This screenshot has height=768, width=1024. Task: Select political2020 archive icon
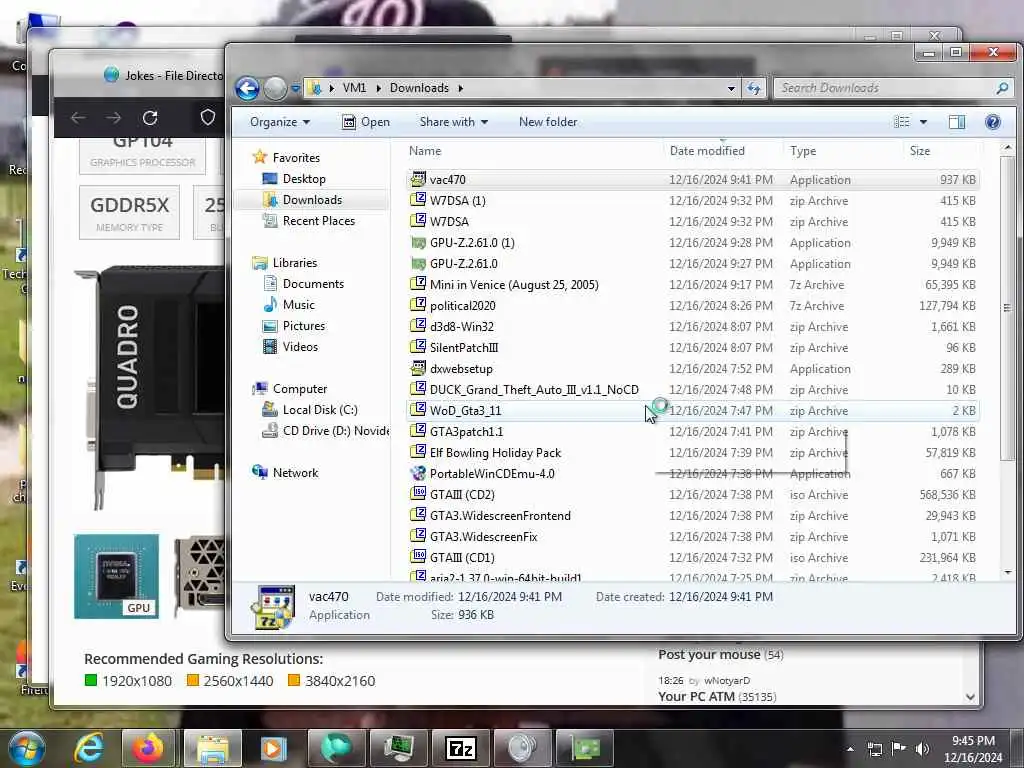(418, 306)
